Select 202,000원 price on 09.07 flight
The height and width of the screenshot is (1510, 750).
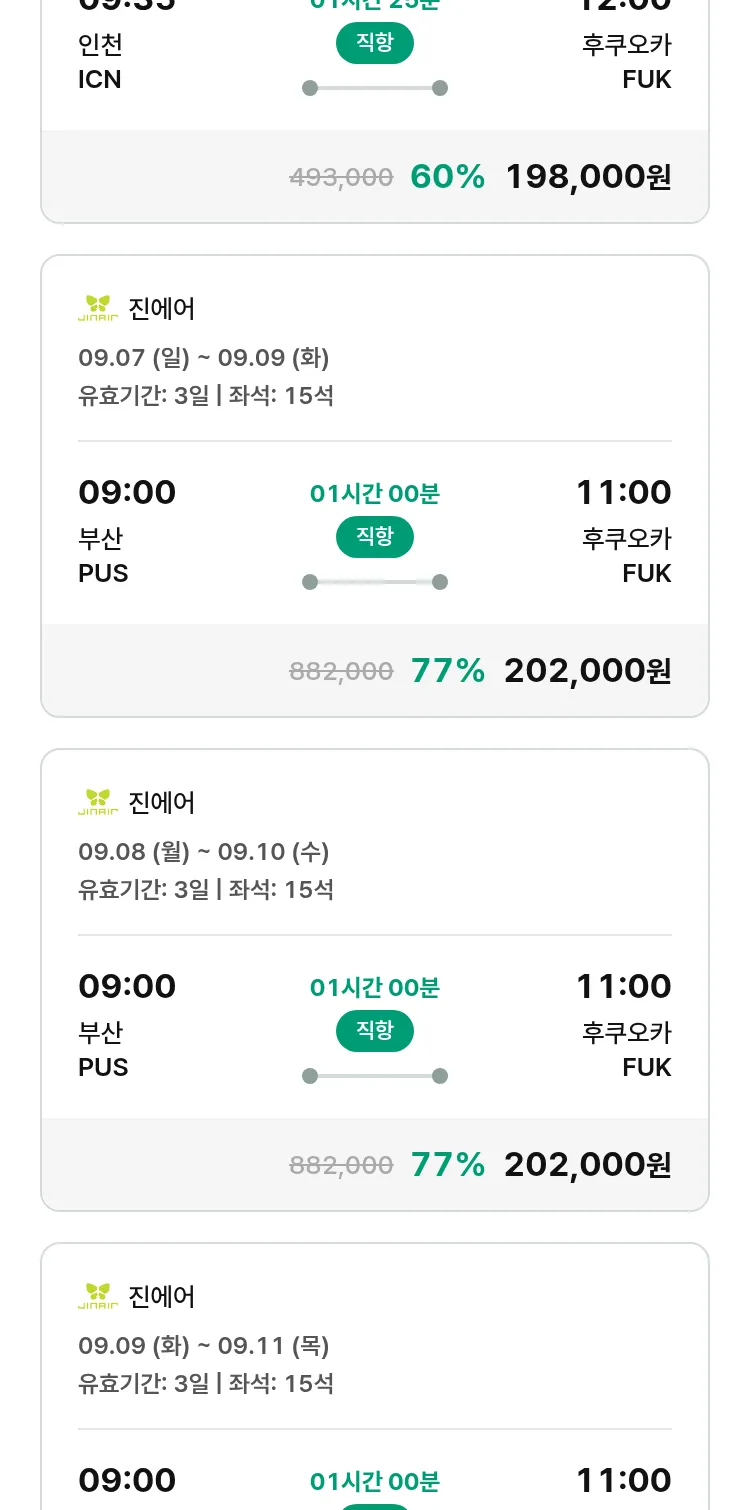(588, 671)
